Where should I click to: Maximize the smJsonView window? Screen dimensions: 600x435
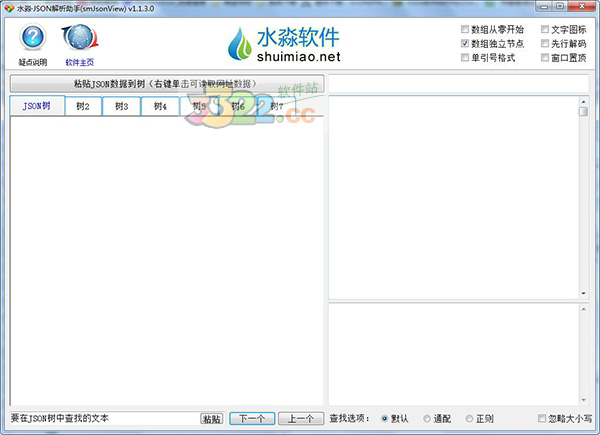tap(560, 7)
